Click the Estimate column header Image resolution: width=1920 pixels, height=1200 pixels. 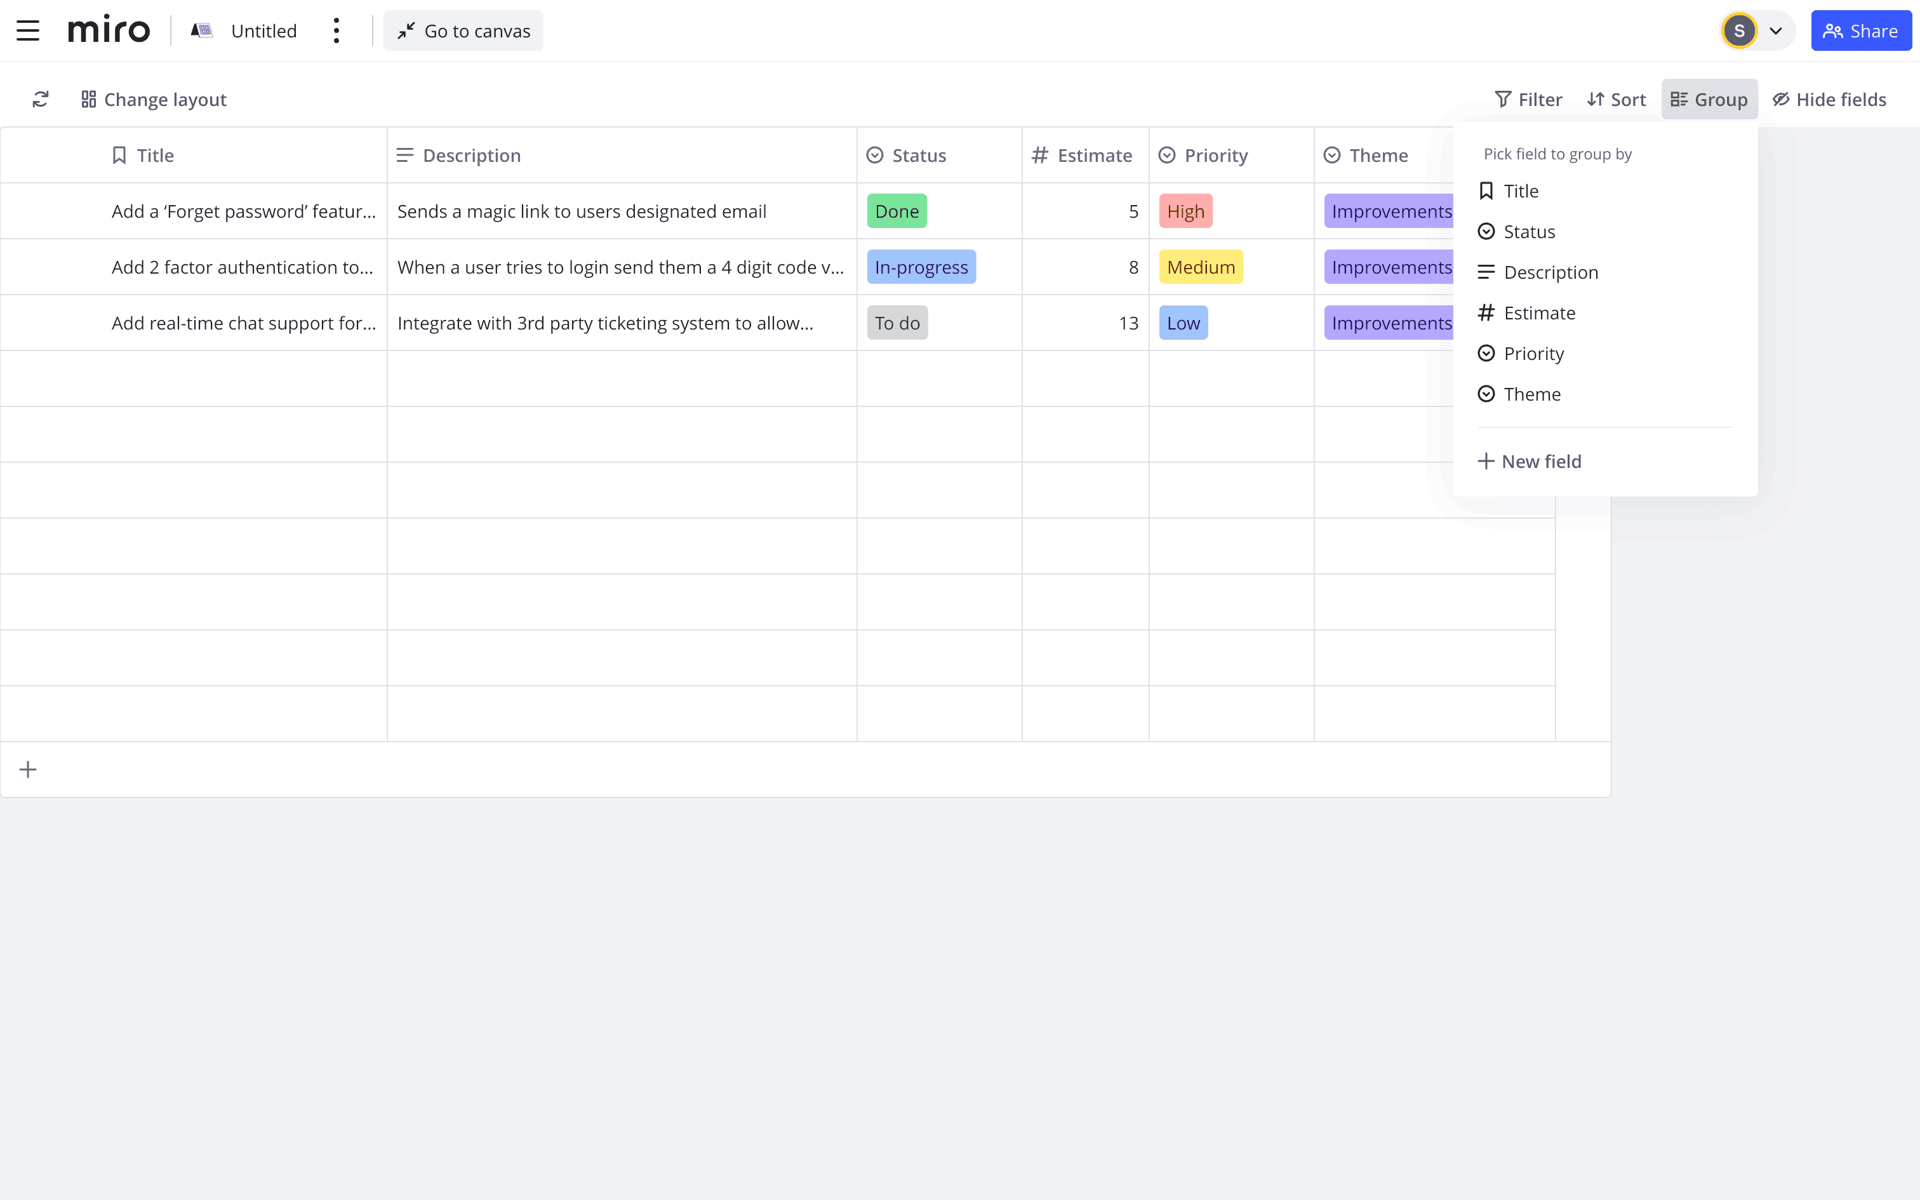(x=1085, y=155)
